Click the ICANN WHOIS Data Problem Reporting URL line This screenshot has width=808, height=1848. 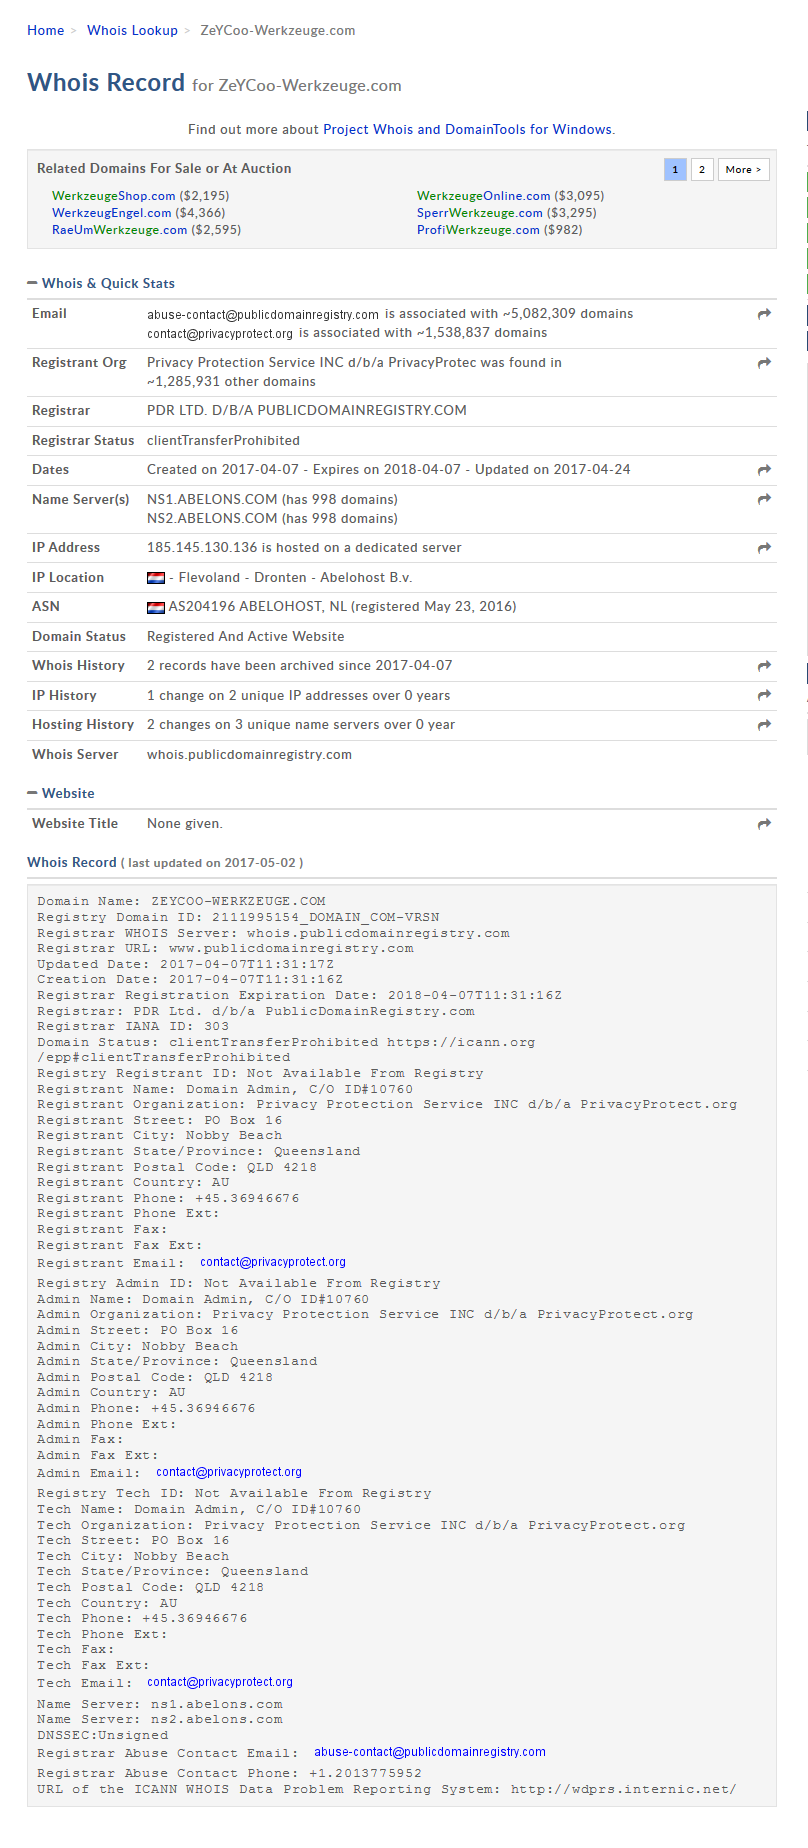pyautogui.click(x=386, y=1789)
